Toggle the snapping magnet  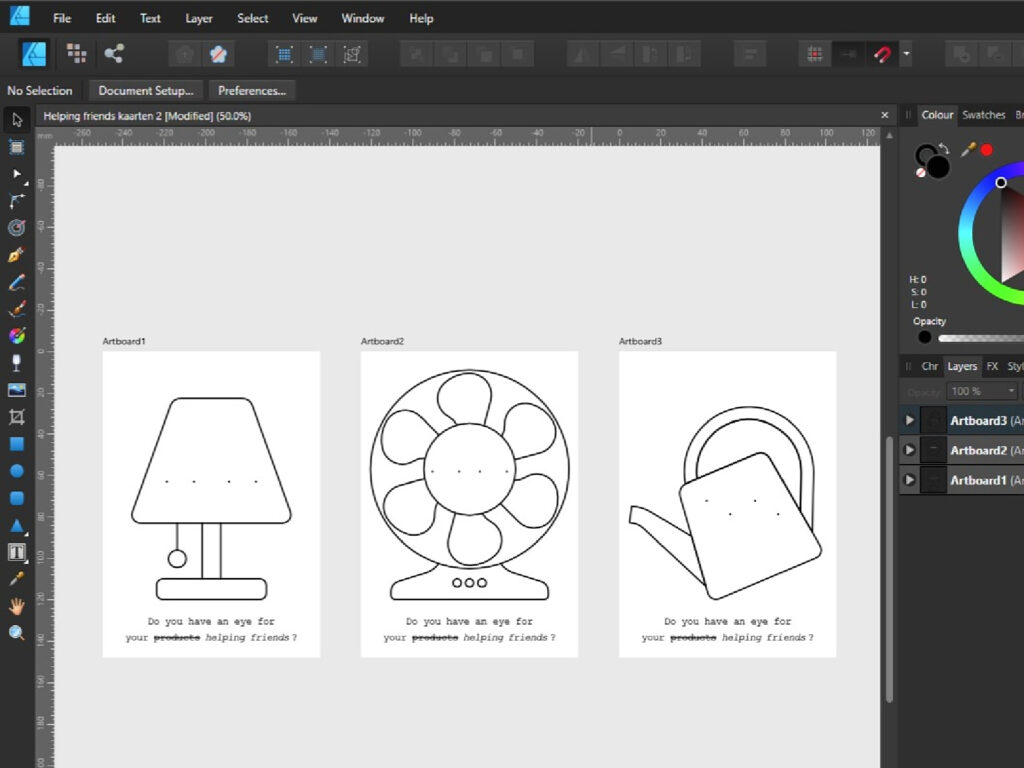[882, 54]
